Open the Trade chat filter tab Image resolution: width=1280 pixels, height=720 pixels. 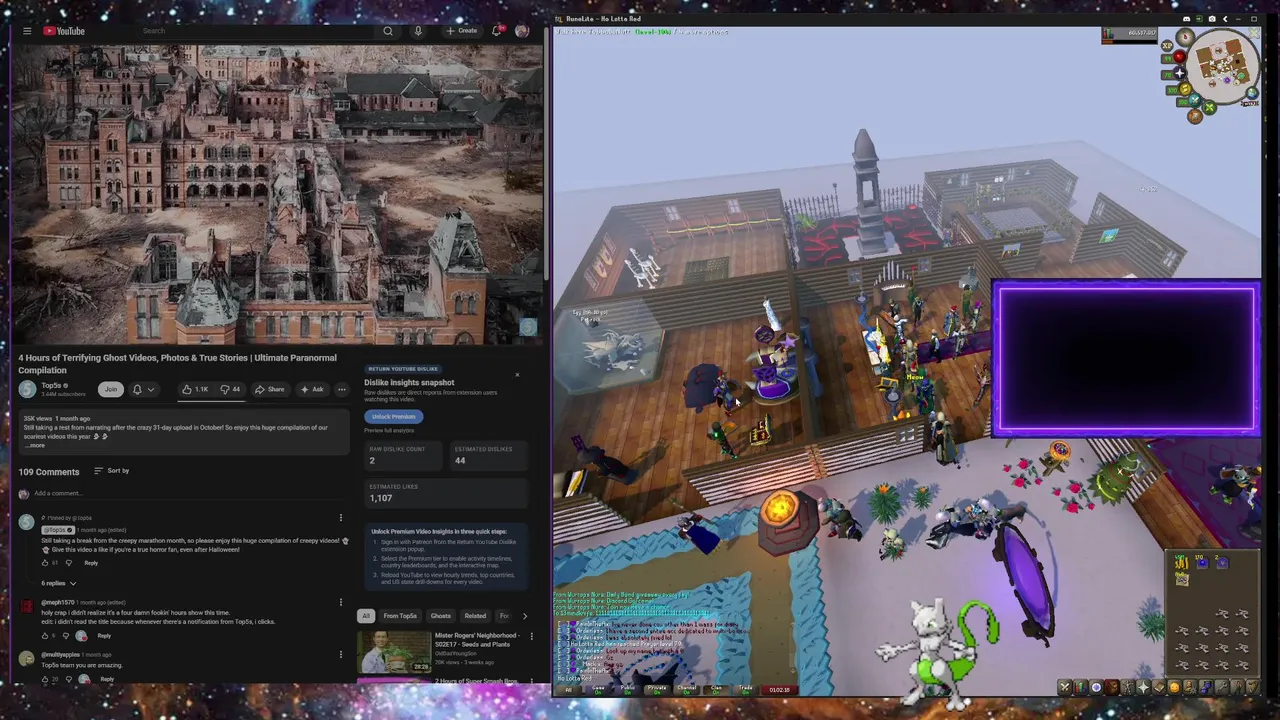[x=745, y=689]
